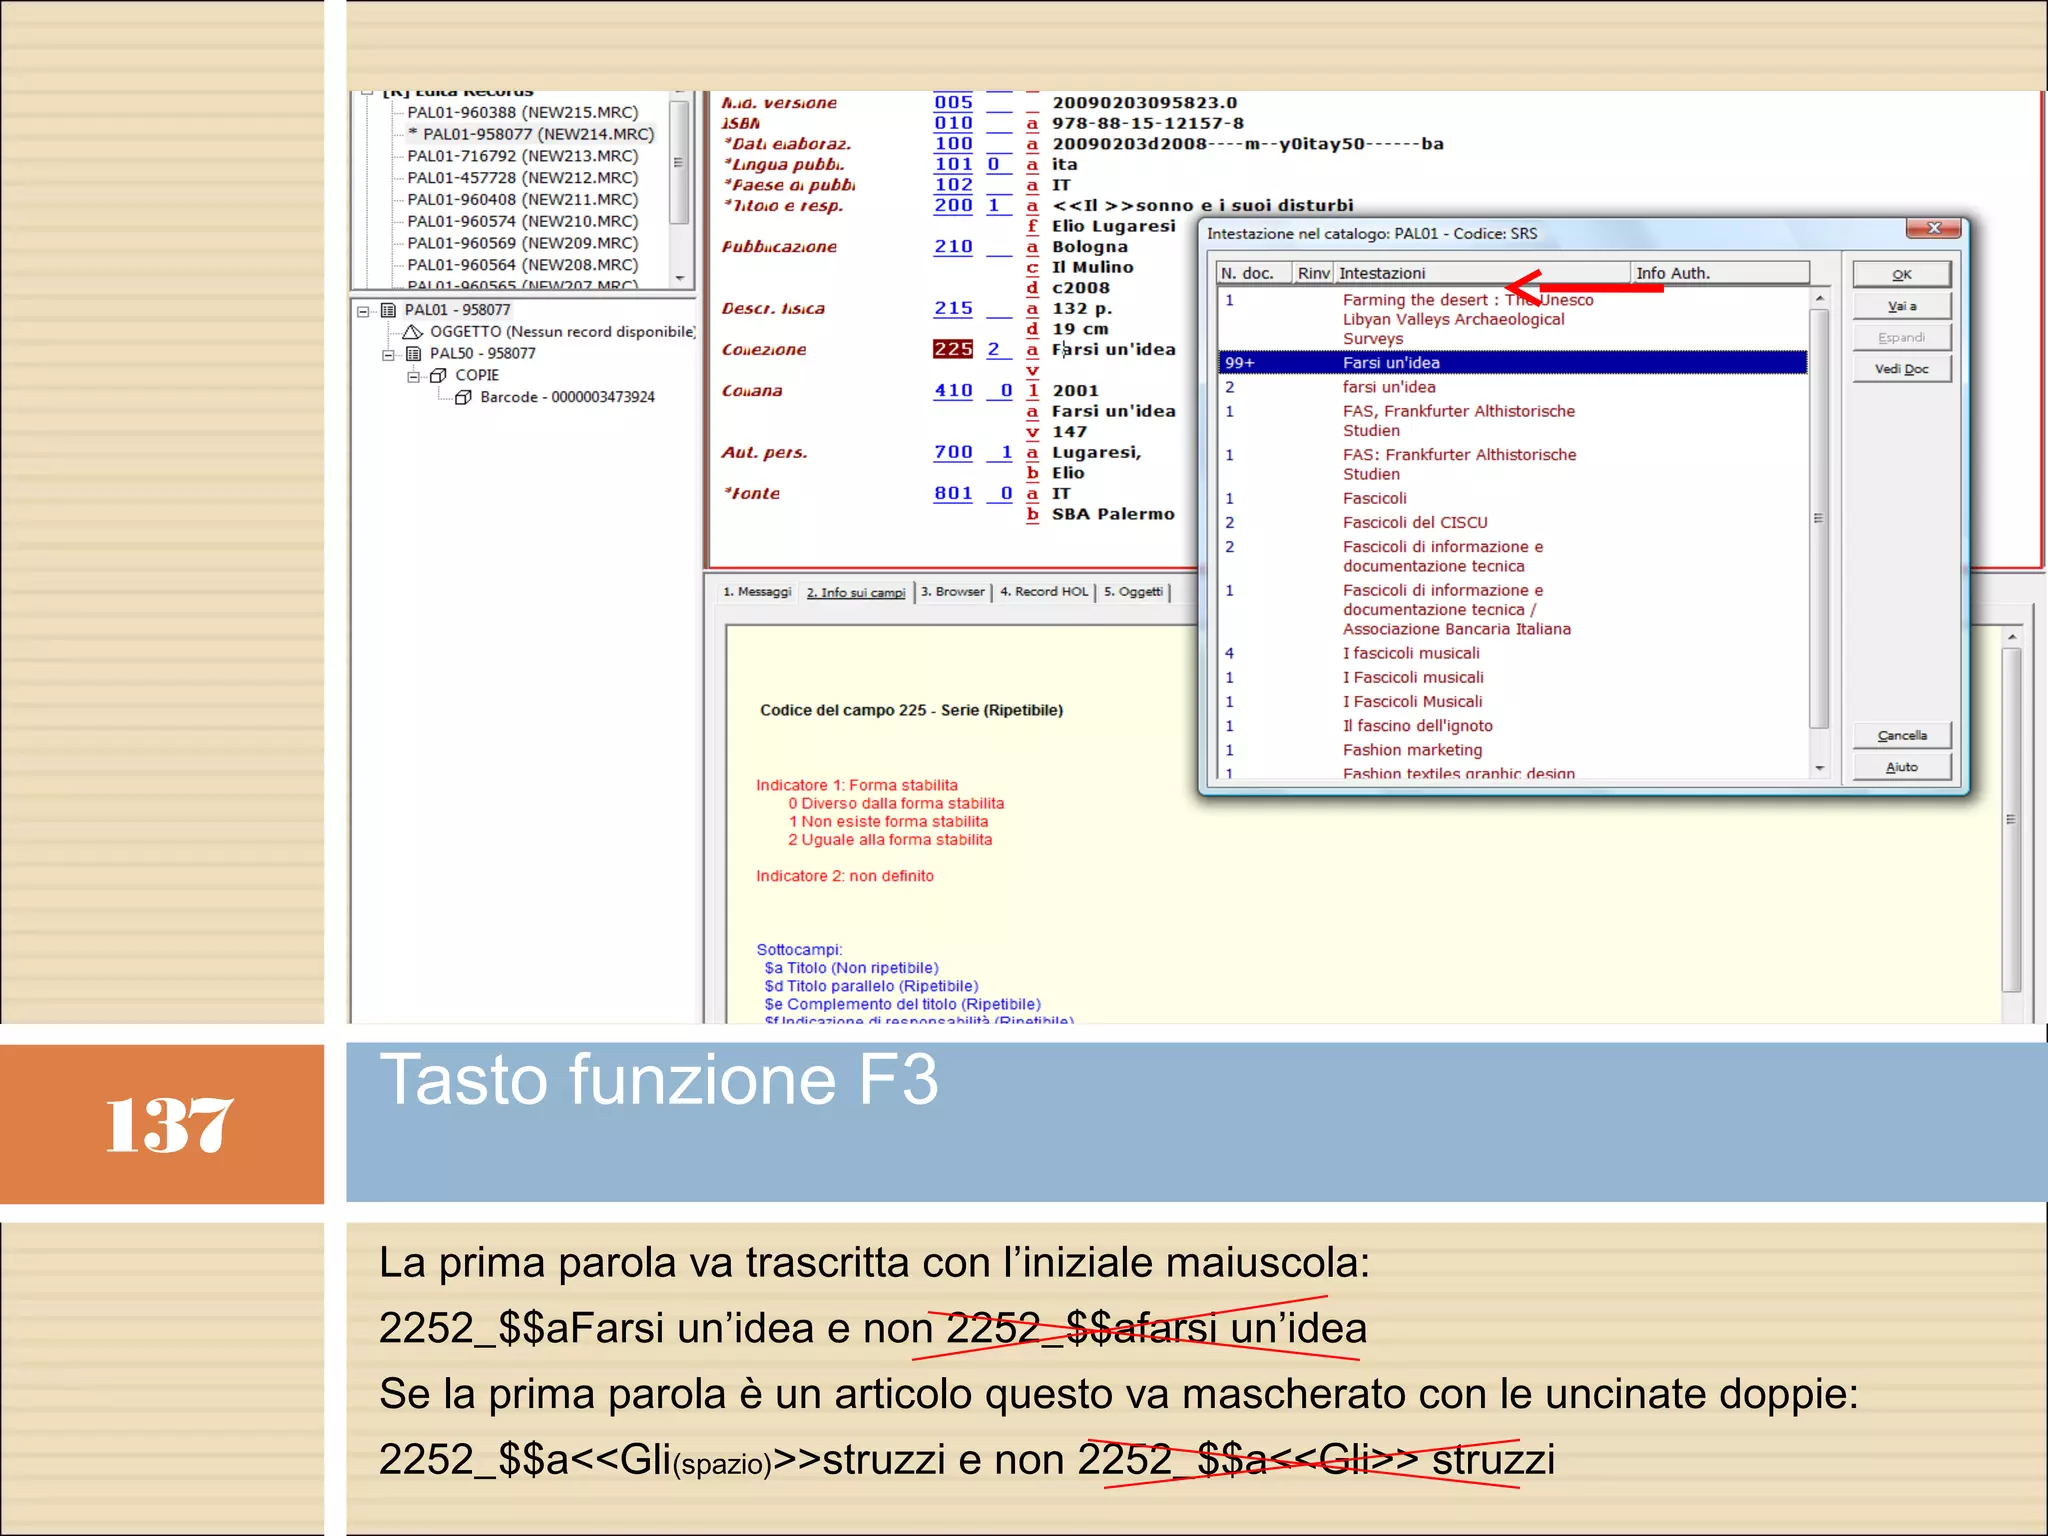Open the 1. Messaggi tab

[x=757, y=592]
